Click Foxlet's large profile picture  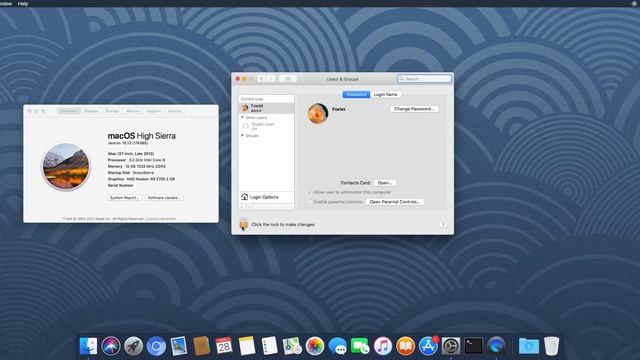318,113
